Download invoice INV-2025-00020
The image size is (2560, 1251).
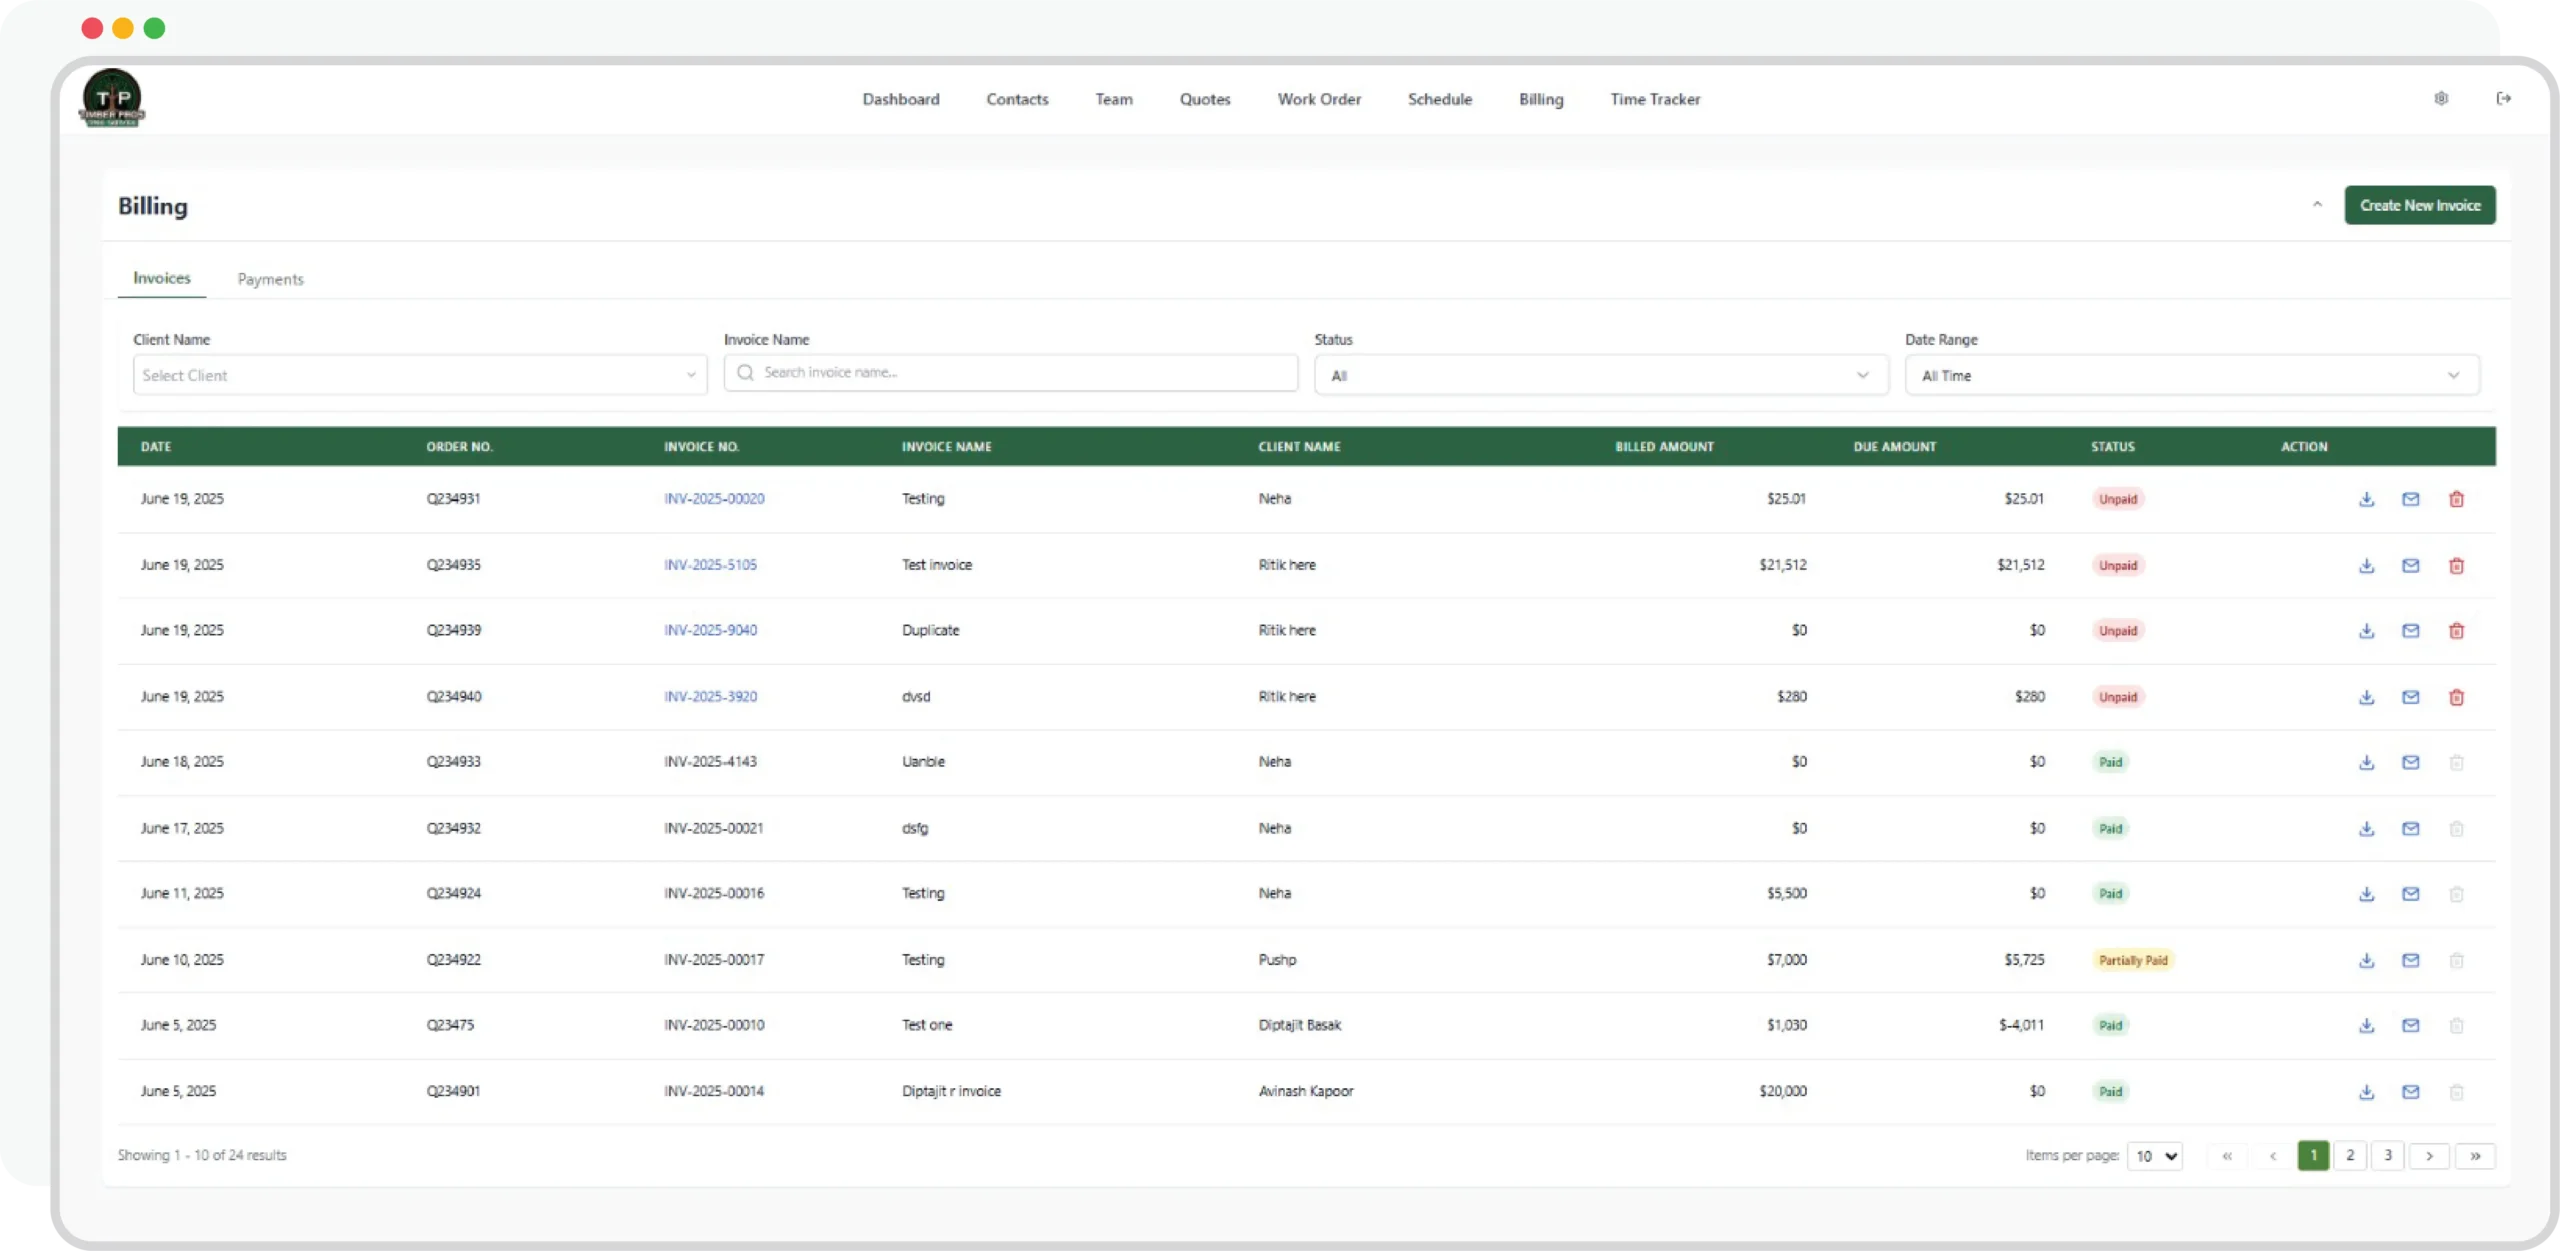pos(2366,499)
